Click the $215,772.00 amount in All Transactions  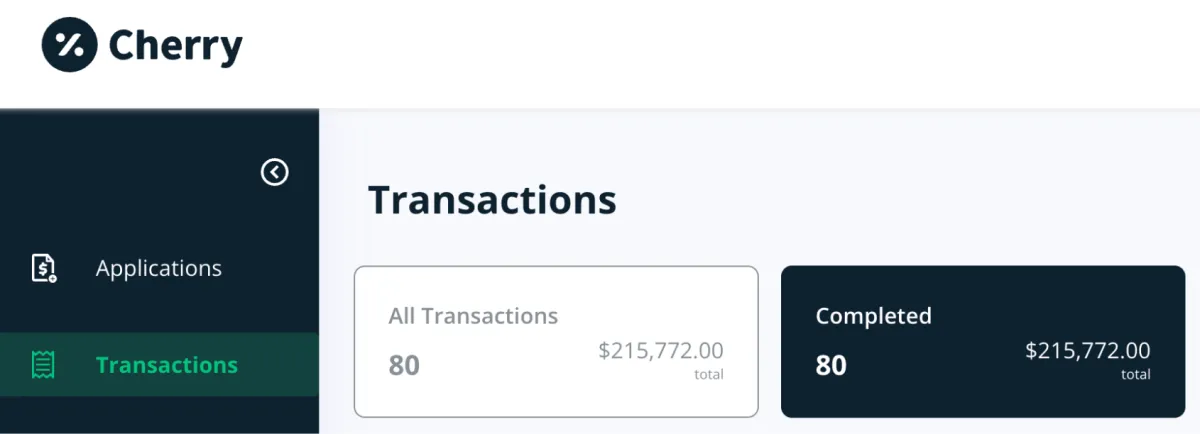[661, 350]
